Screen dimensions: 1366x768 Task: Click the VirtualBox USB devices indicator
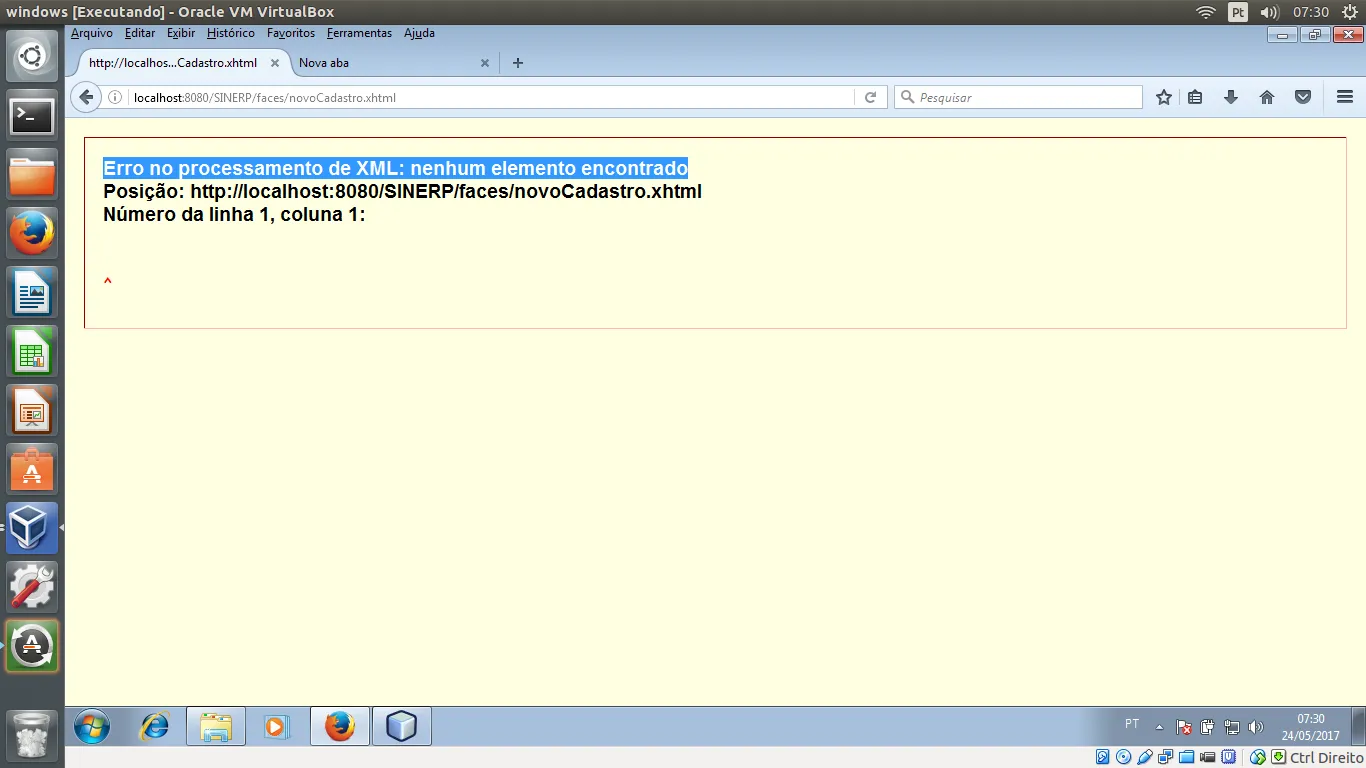[1145, 757]
